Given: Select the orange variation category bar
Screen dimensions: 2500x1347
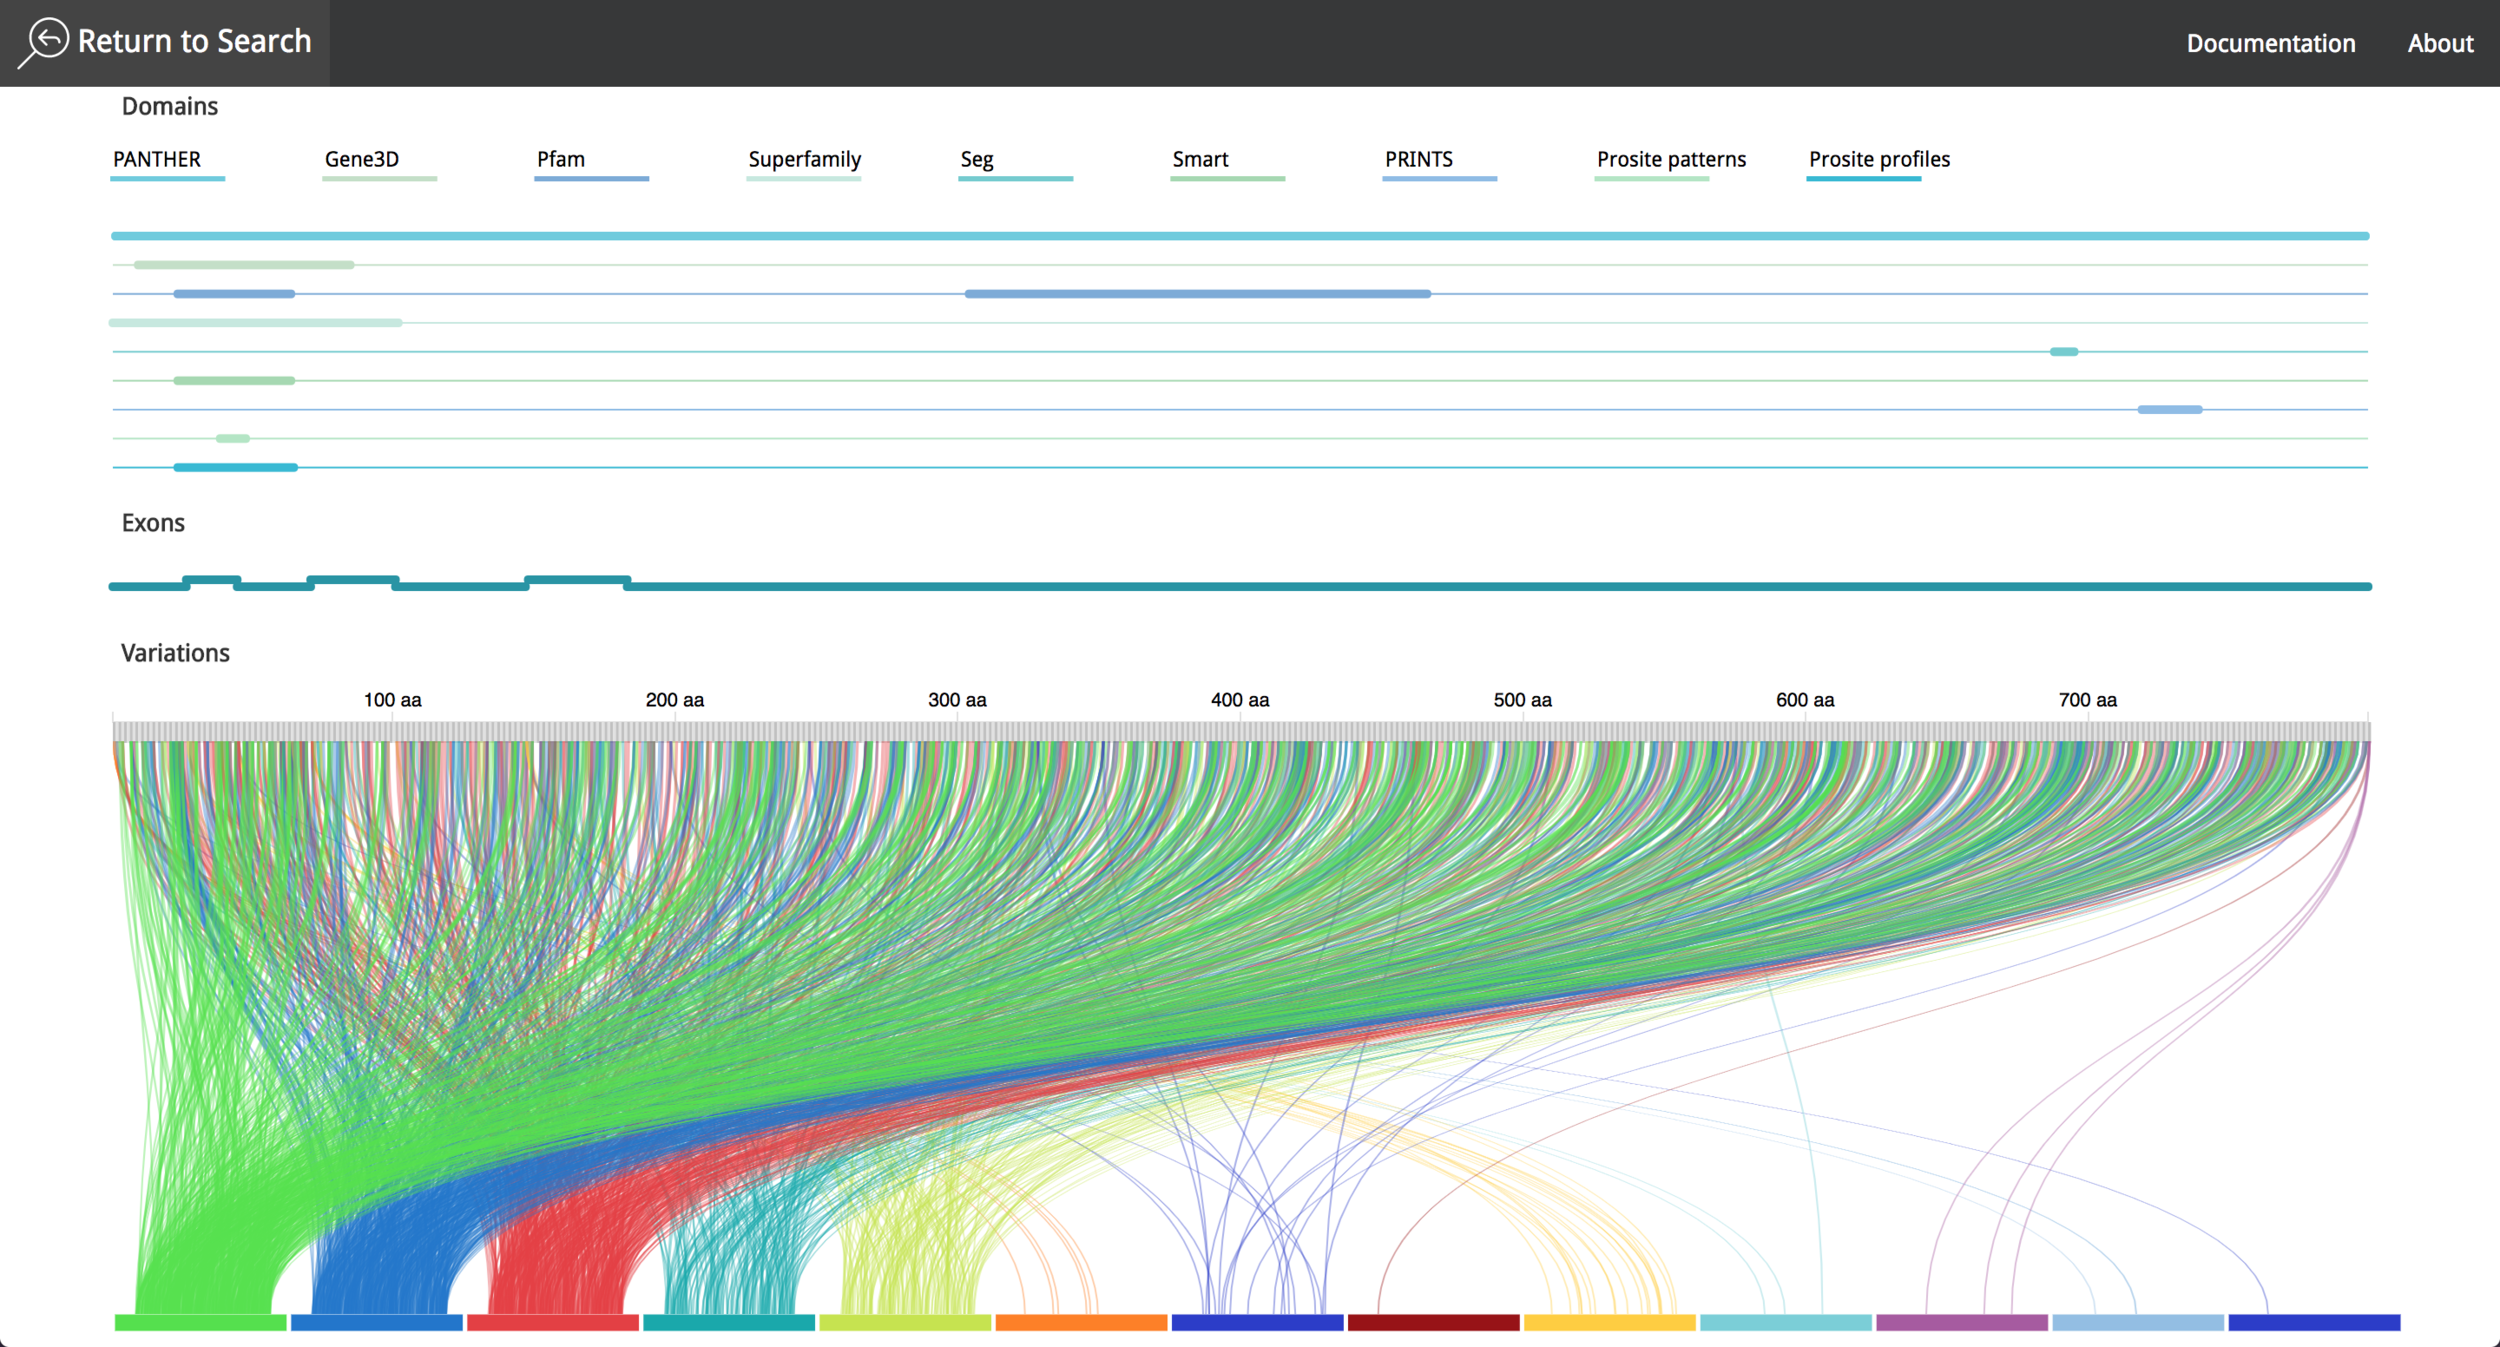Looking at the screenshot, I should (x=1081, y=1323).
